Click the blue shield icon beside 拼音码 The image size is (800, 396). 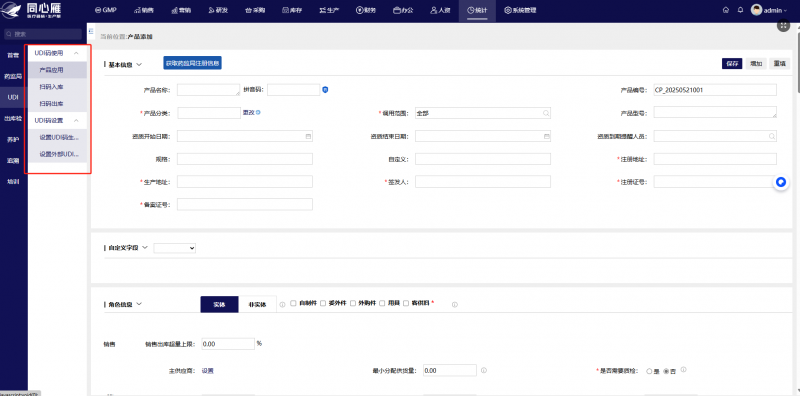pos(325,90)
